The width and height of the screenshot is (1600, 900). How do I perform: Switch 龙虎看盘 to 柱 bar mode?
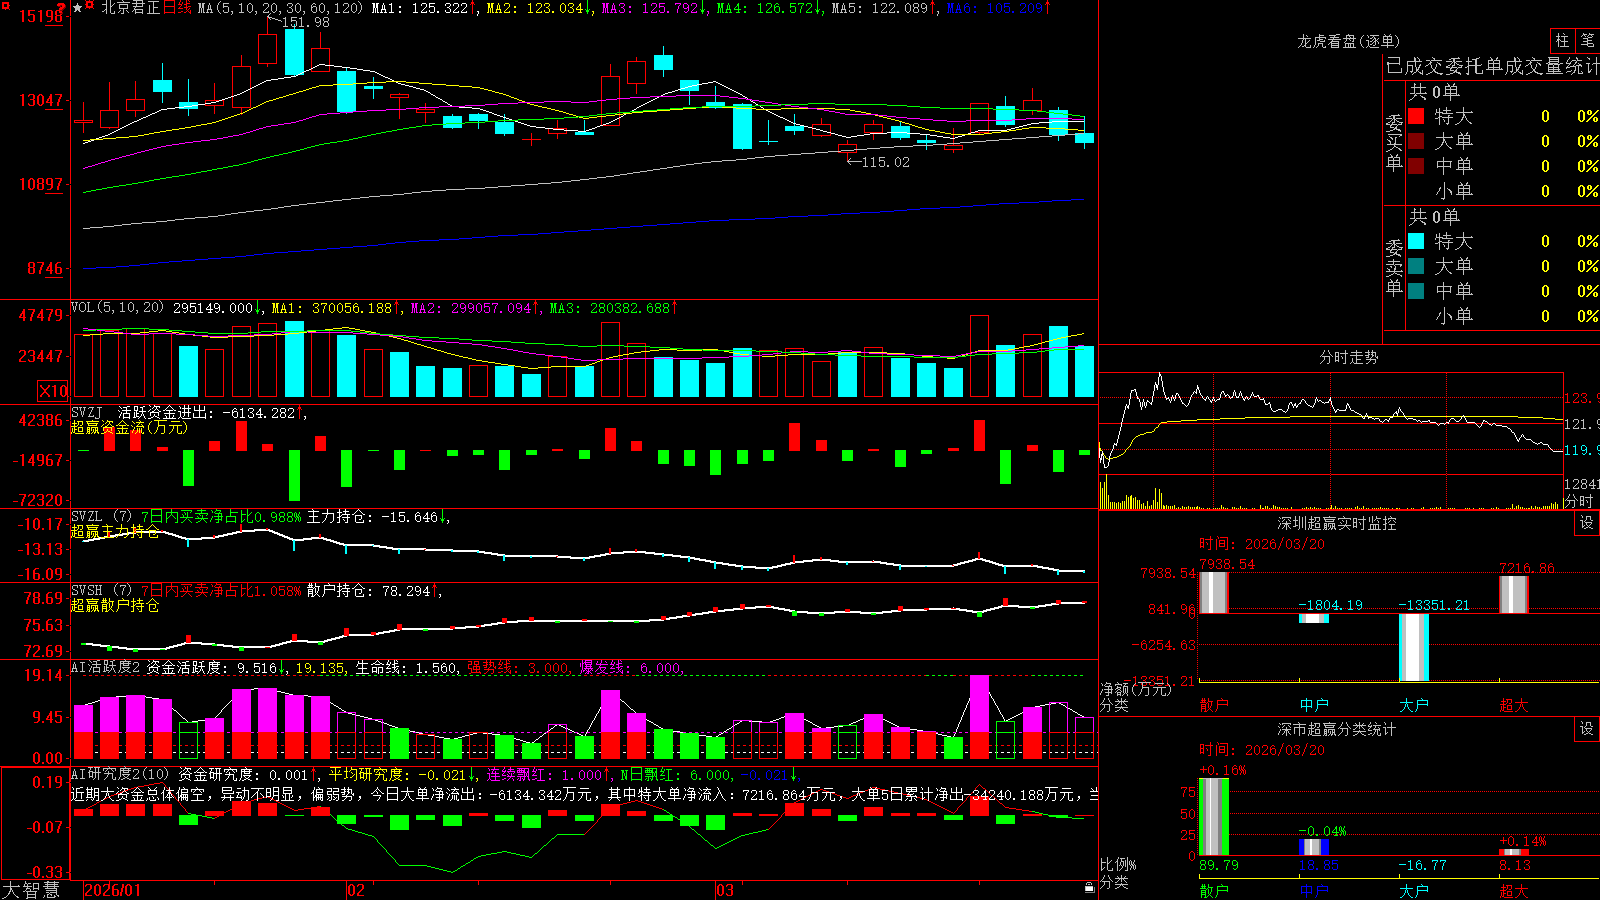[1562, 40]
